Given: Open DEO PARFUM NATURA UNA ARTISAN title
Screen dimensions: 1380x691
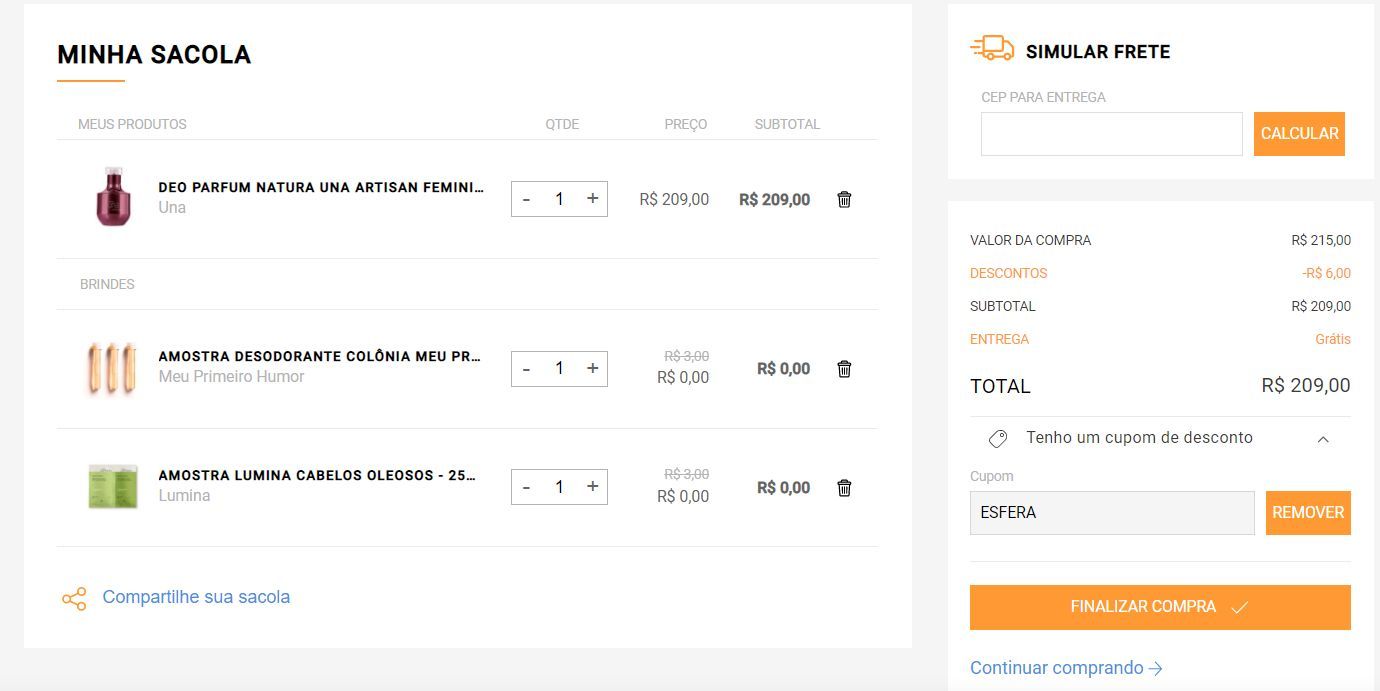Looking at the screenshot, I should click(x=321, y=187).
